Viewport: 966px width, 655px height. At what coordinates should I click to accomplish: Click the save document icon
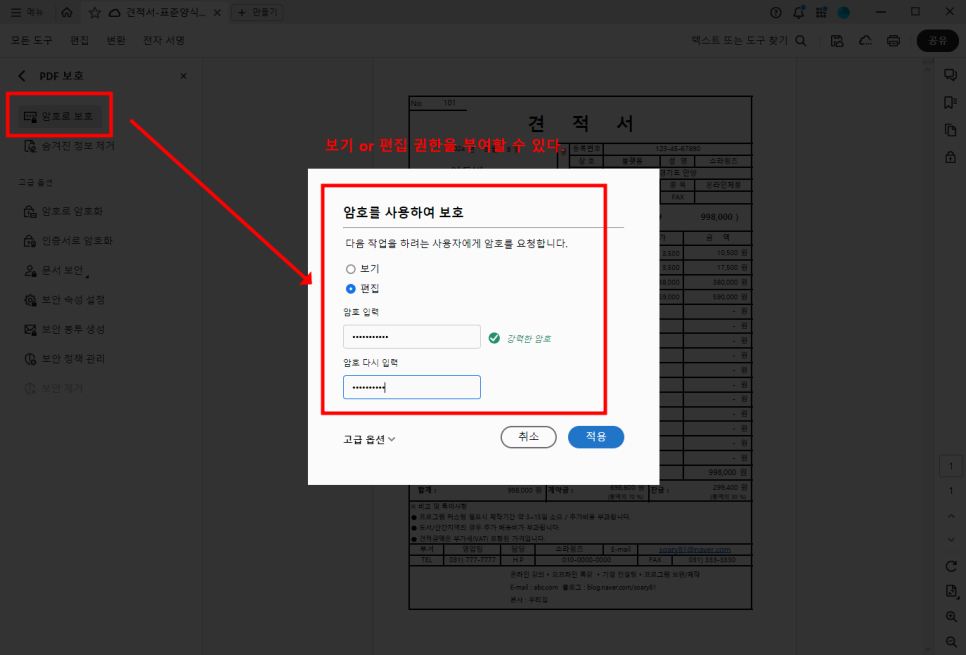click(837, 41)
